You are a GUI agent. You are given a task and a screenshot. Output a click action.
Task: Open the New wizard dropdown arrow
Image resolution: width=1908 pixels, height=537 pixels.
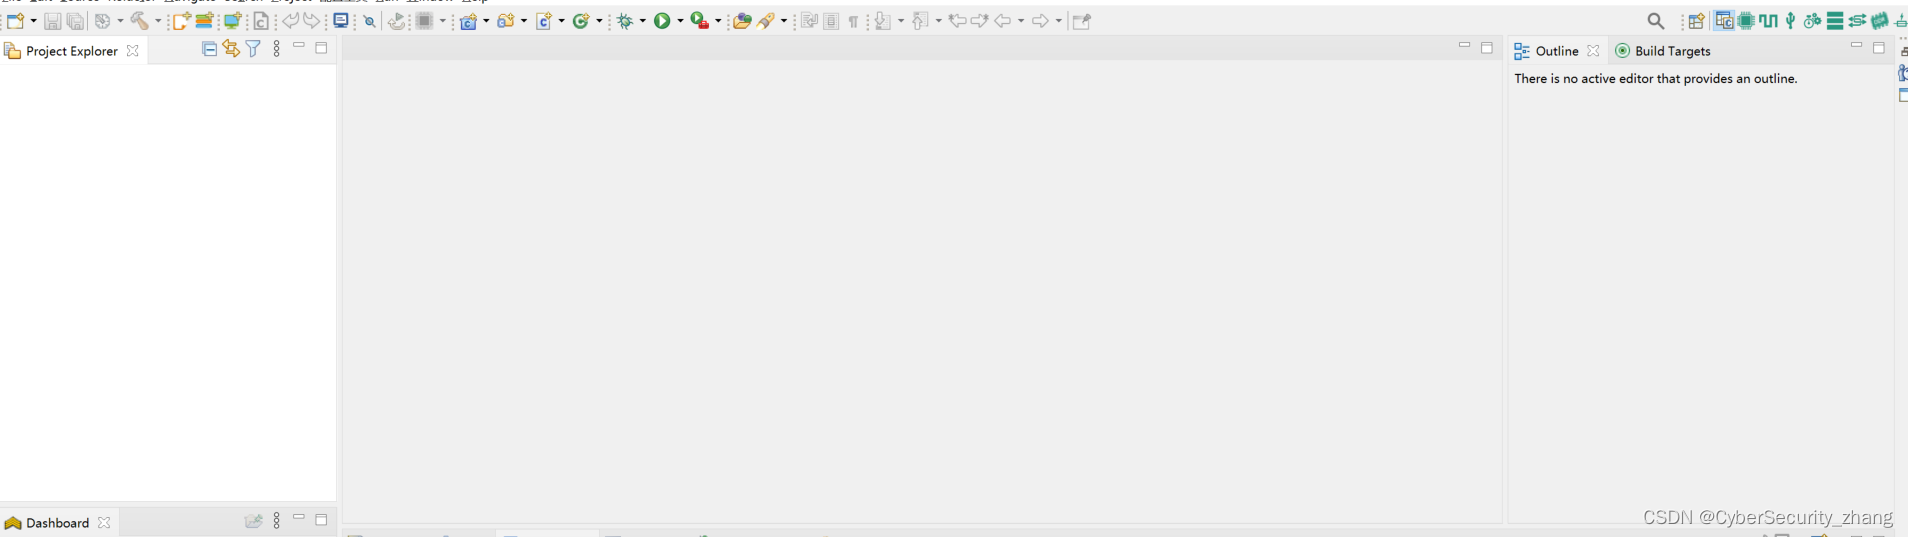click(33, 21)
